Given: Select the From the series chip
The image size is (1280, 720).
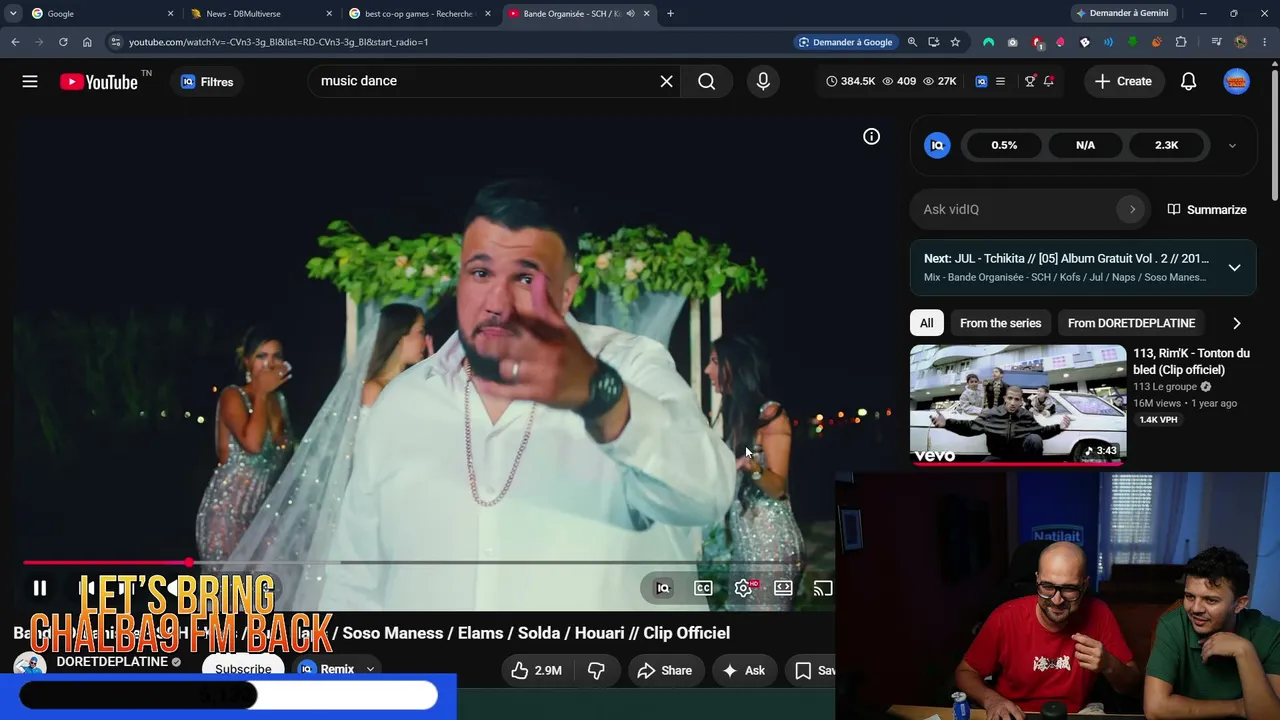Looking at the screenshot, I should pos(1000,323).
